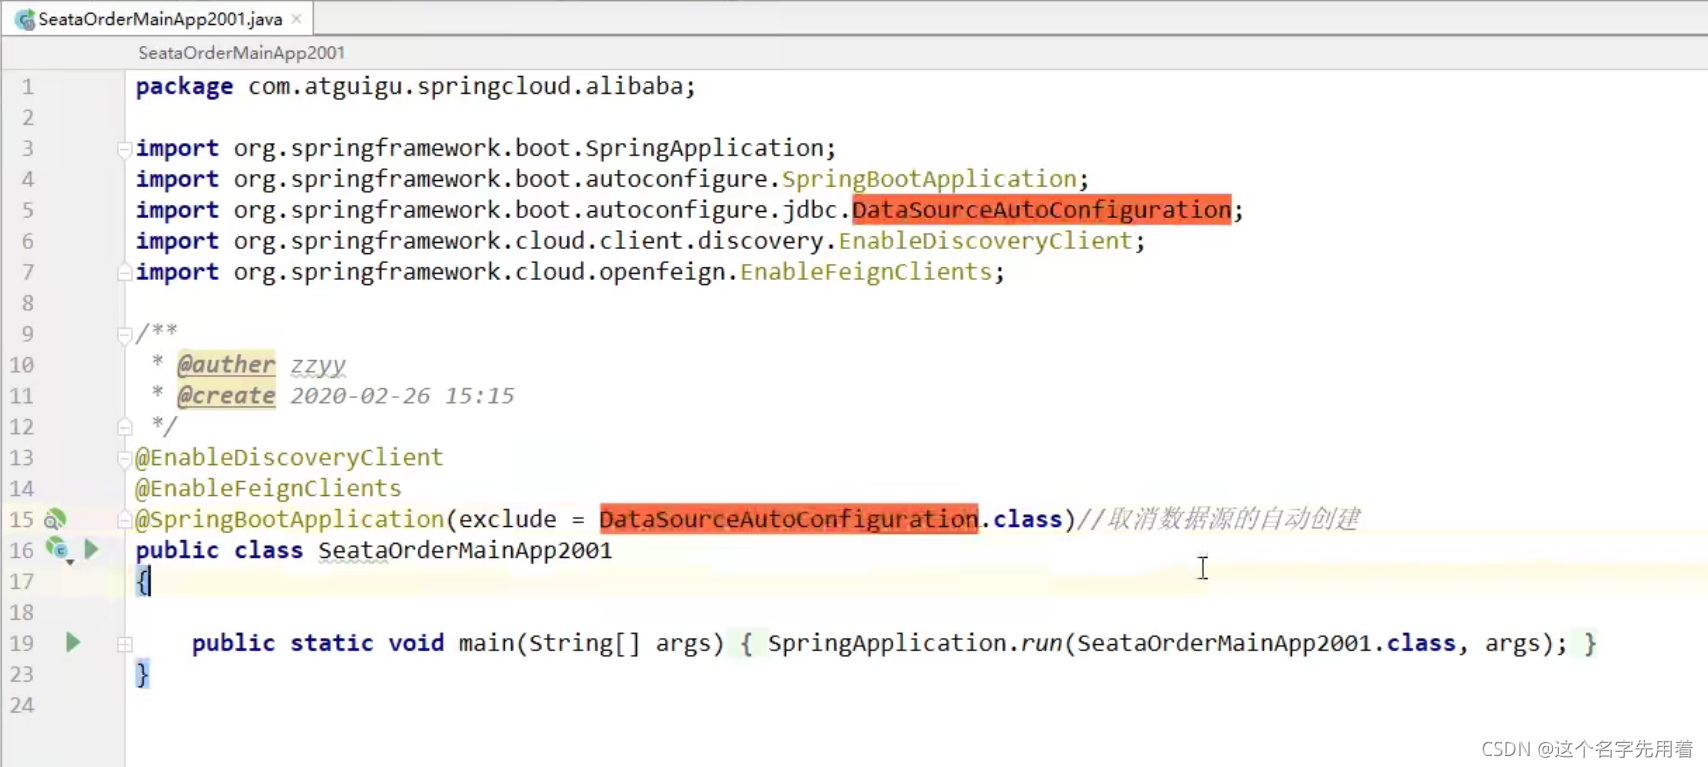The image size is (1708, 767).
Task: Click the green run arrow on line 16
Action: tap(91, 549)
